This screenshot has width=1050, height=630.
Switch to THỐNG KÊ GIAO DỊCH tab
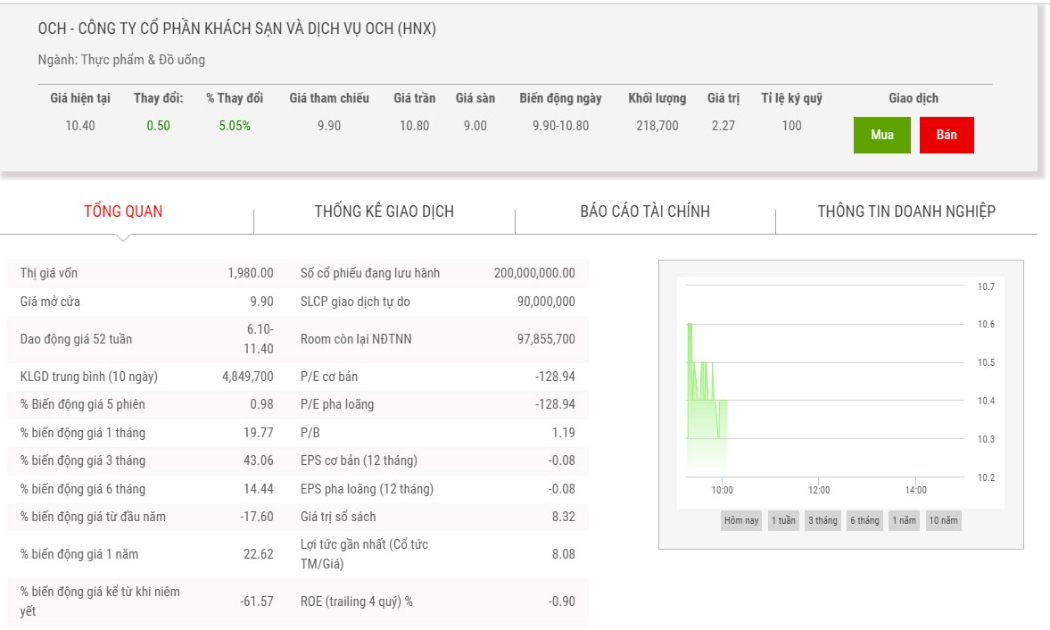(x=384, y=212)
